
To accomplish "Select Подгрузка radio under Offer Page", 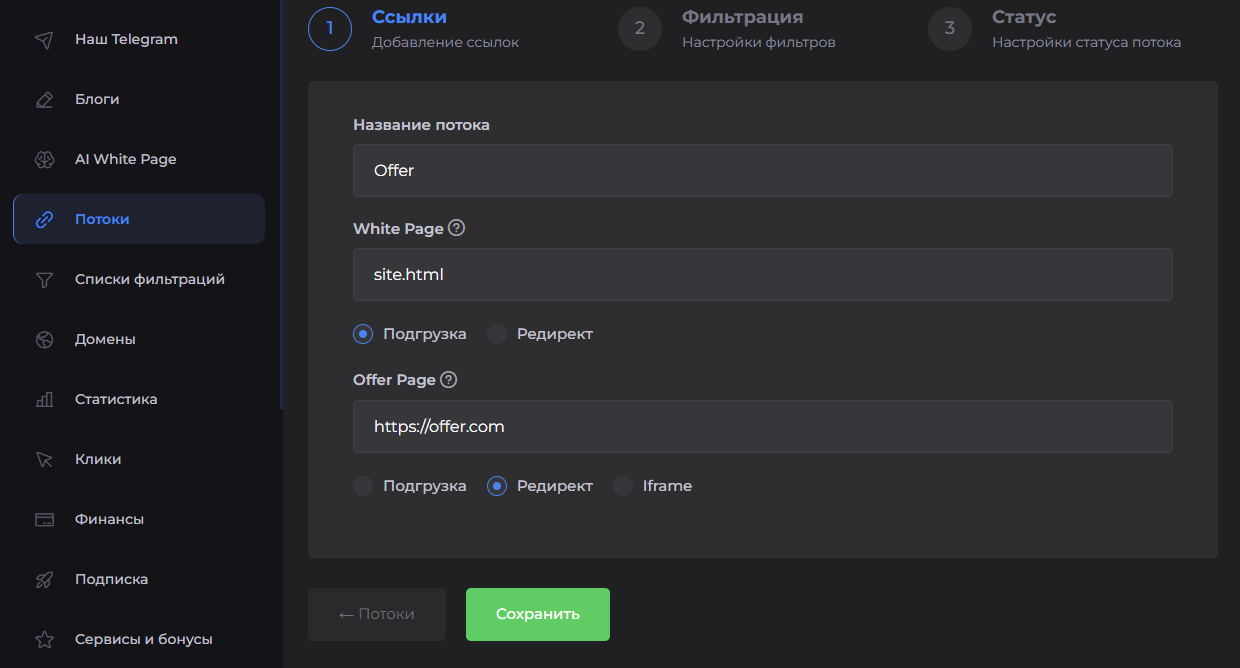I will tap(363, 486).
